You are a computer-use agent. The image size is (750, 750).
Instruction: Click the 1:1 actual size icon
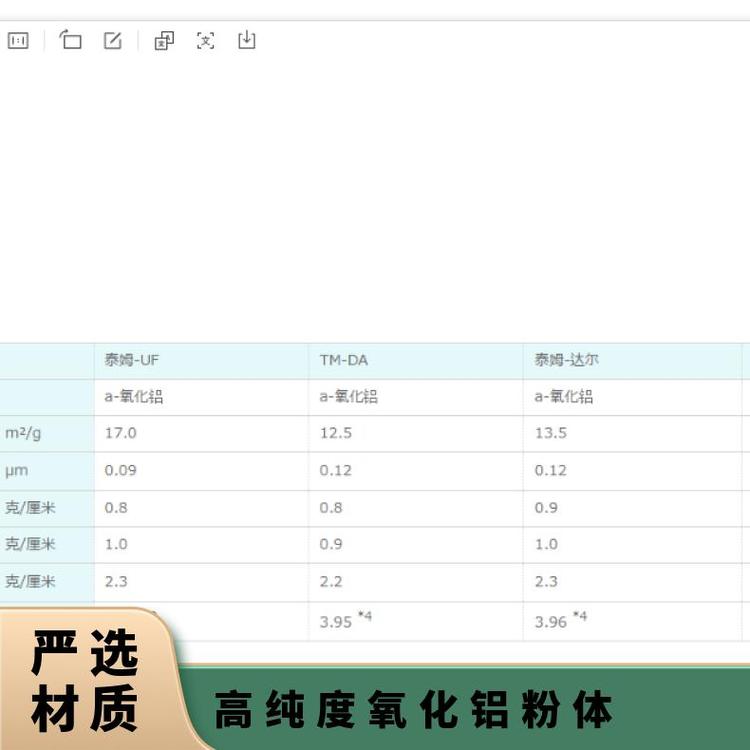click(x=18, y=41)
